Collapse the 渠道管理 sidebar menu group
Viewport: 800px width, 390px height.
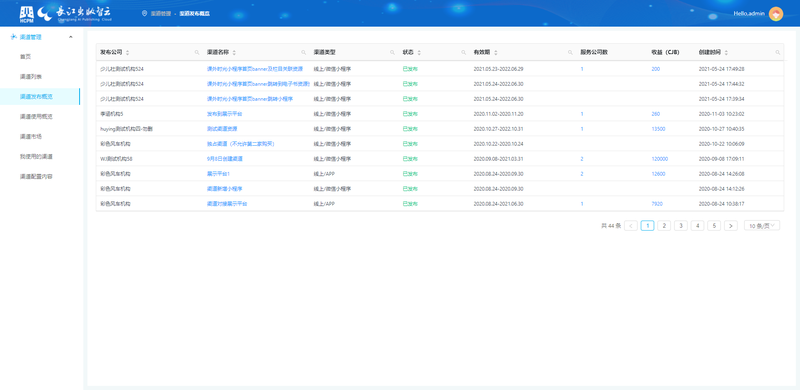click(70, 37)
